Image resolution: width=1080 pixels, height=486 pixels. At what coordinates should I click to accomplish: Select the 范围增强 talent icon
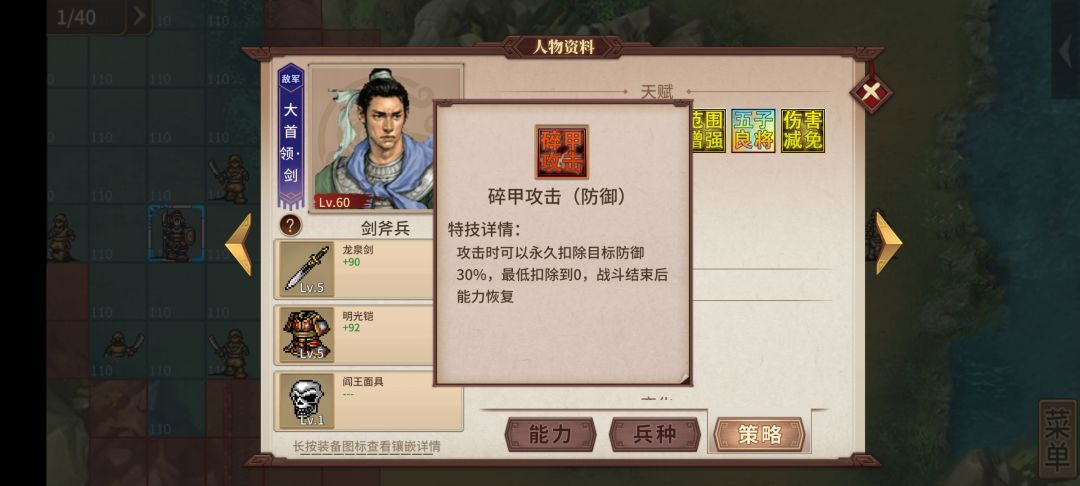(709, 131)
